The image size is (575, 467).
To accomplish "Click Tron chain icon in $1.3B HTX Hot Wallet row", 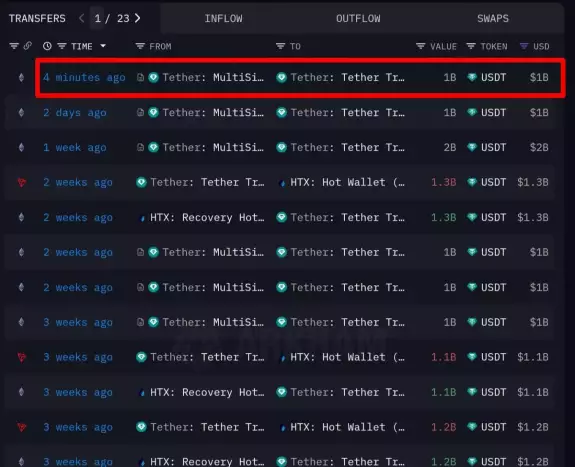I will coord(22,182).
